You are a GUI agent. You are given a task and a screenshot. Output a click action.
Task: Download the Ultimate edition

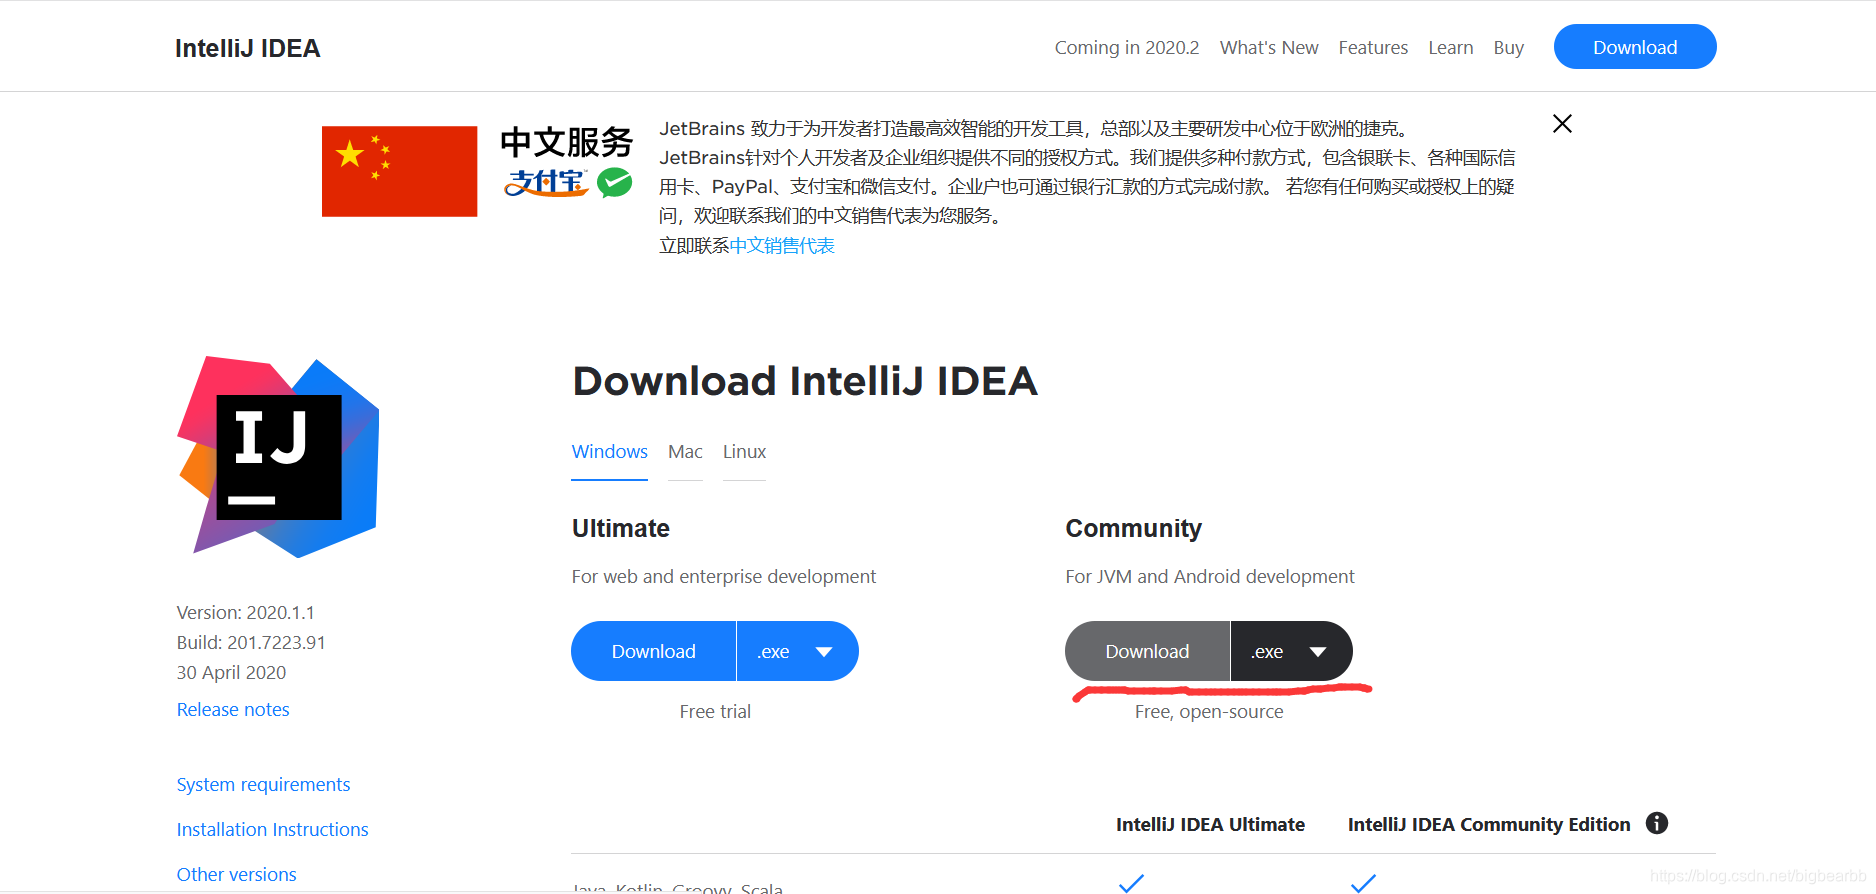coord(653,651)
